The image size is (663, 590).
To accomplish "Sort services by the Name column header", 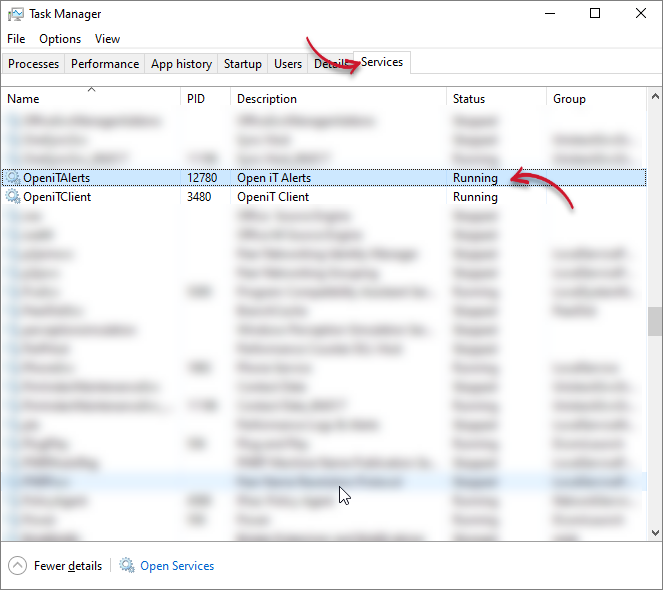I will (24, 99).
